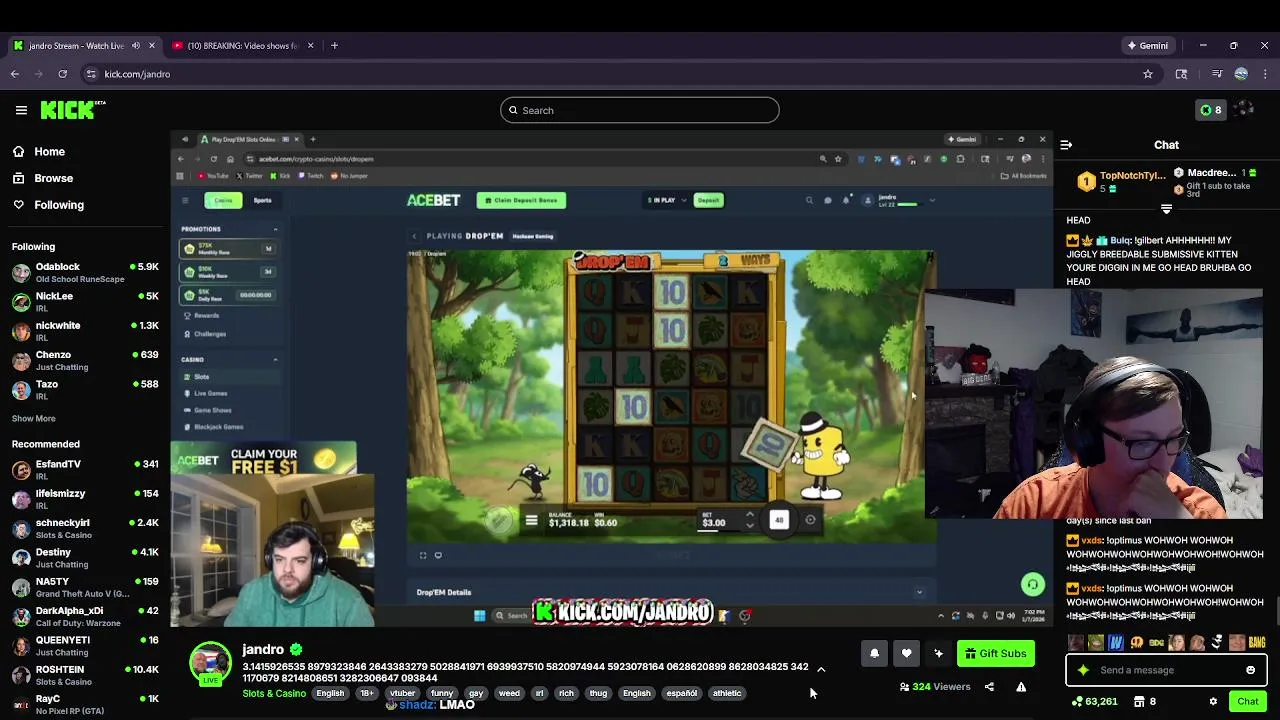Open the emoji picker in chat
Viewport: 1280px width, 720px height.
pos(1250,670)
